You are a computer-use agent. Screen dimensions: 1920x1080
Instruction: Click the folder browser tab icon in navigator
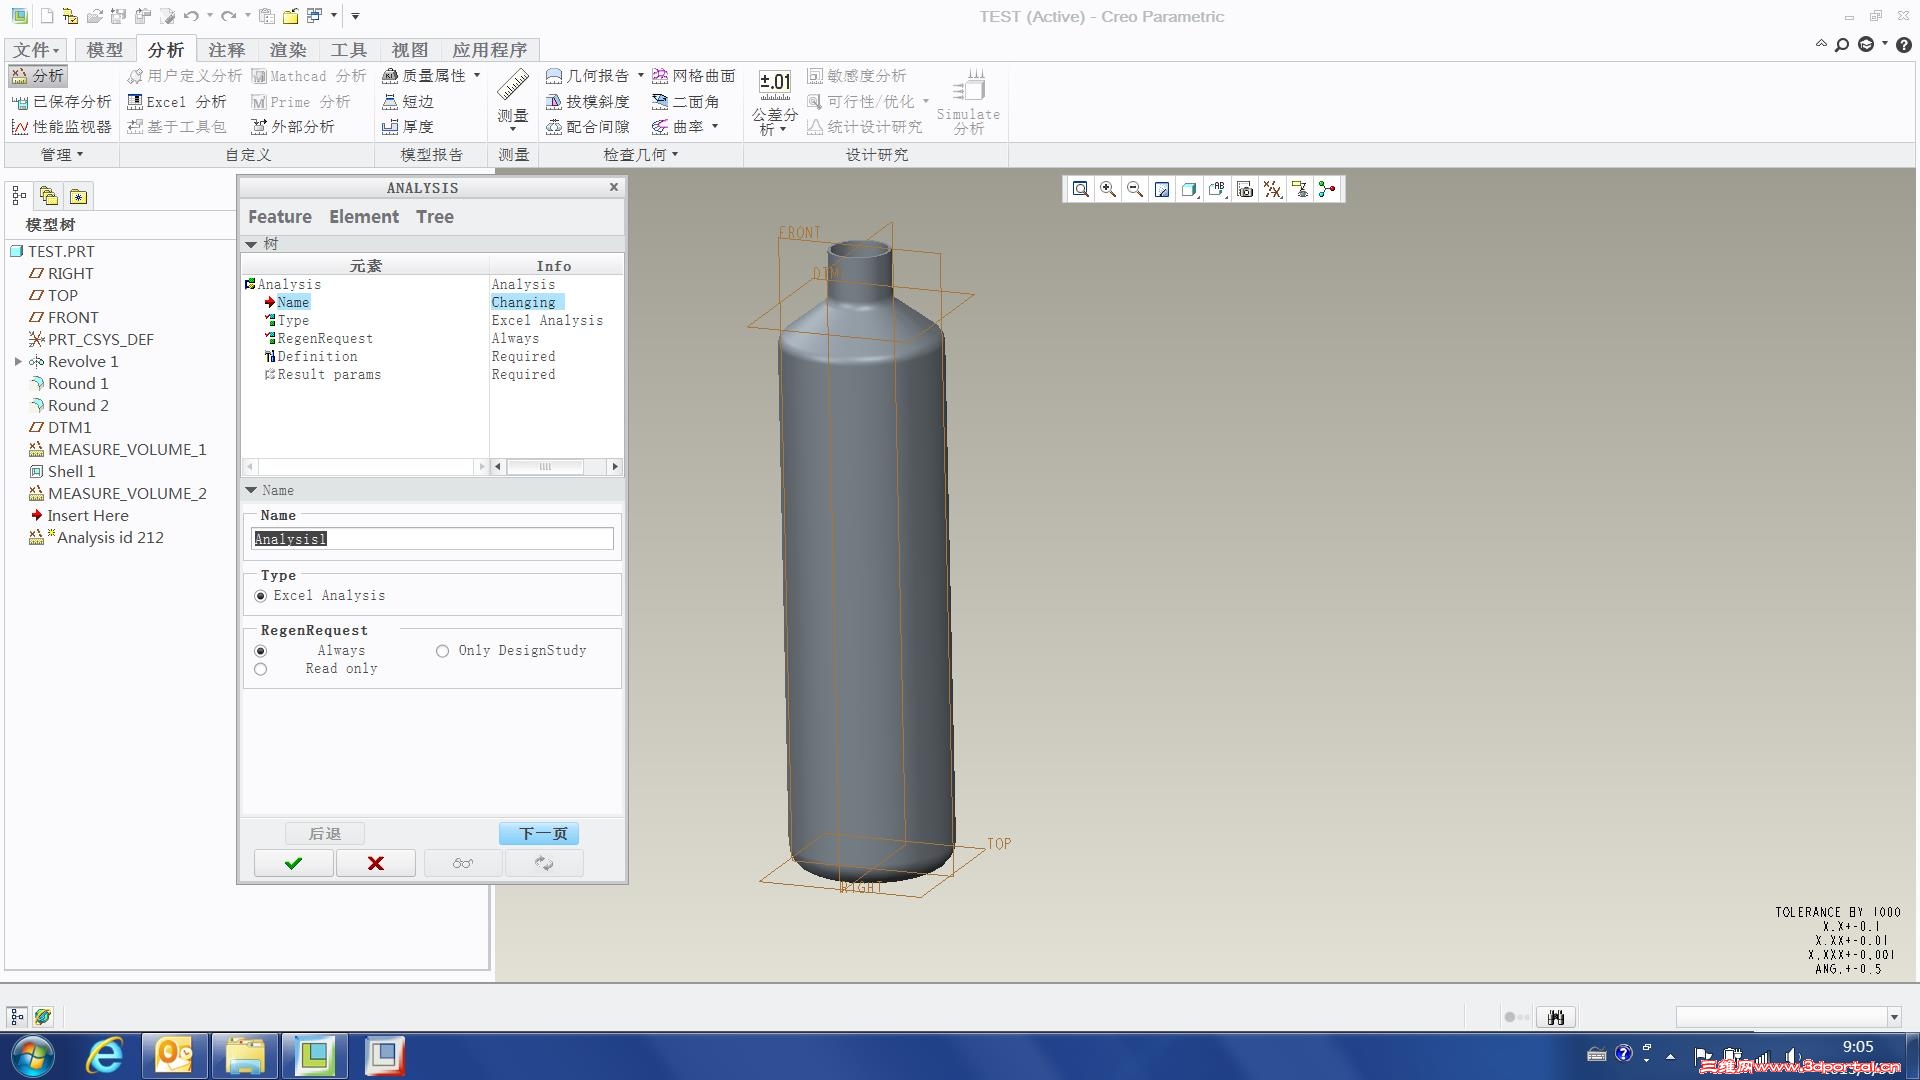point(48,196)
